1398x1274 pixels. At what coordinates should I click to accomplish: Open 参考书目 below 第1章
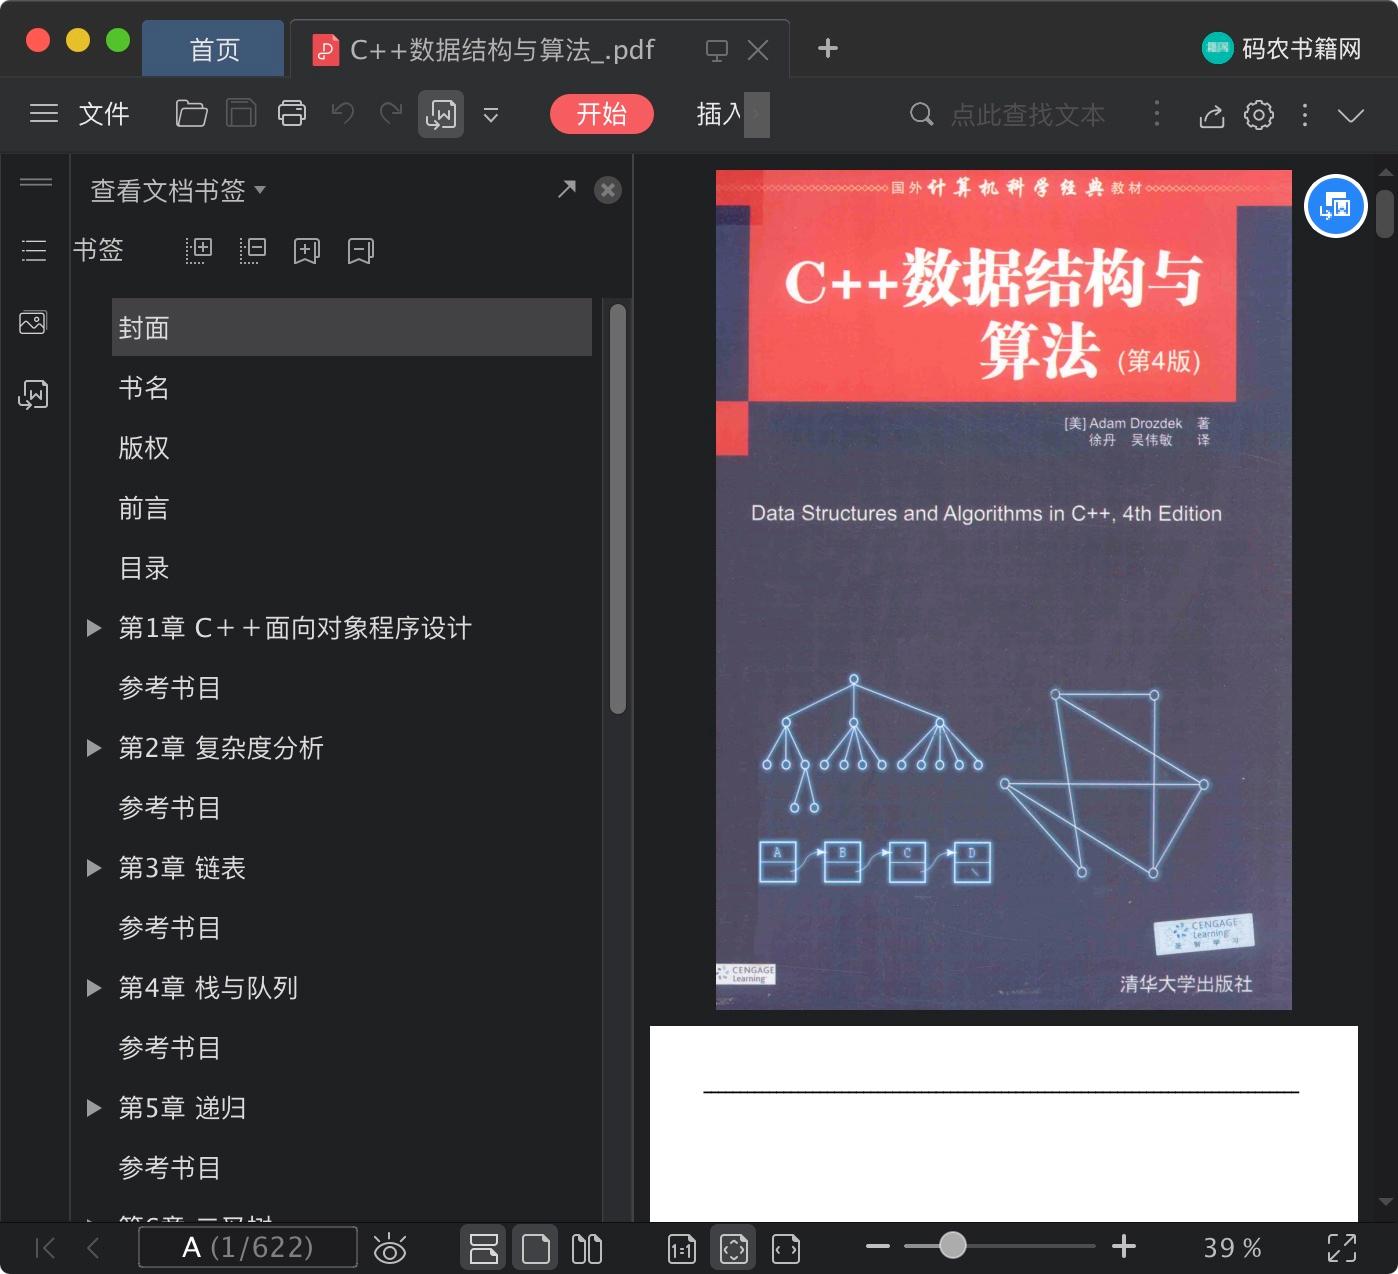[170, 688]
